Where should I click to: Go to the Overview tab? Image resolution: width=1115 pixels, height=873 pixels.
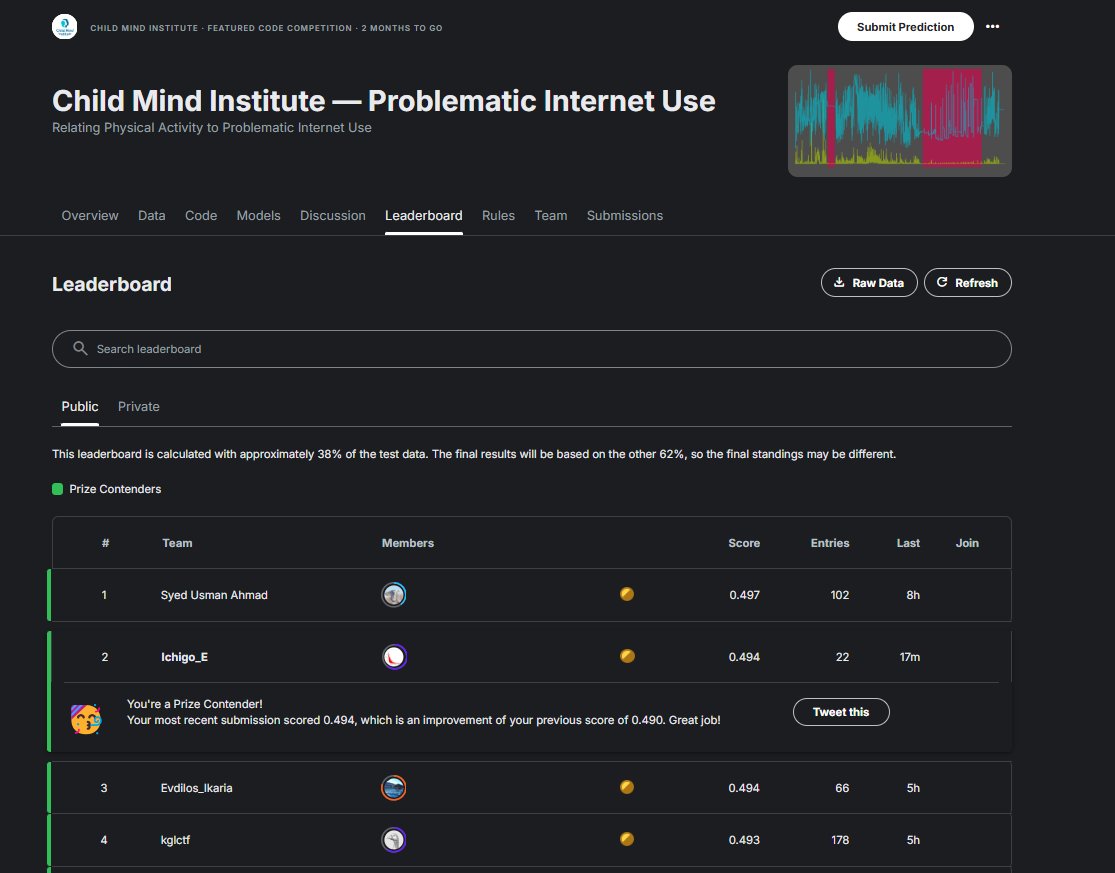(90, 215)
